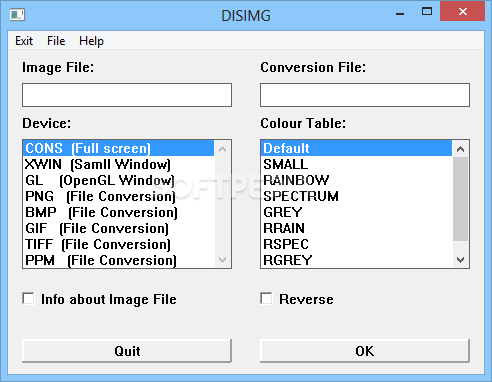
Task: Select PNG (File Conversion) device
Action: click(118, 196)
